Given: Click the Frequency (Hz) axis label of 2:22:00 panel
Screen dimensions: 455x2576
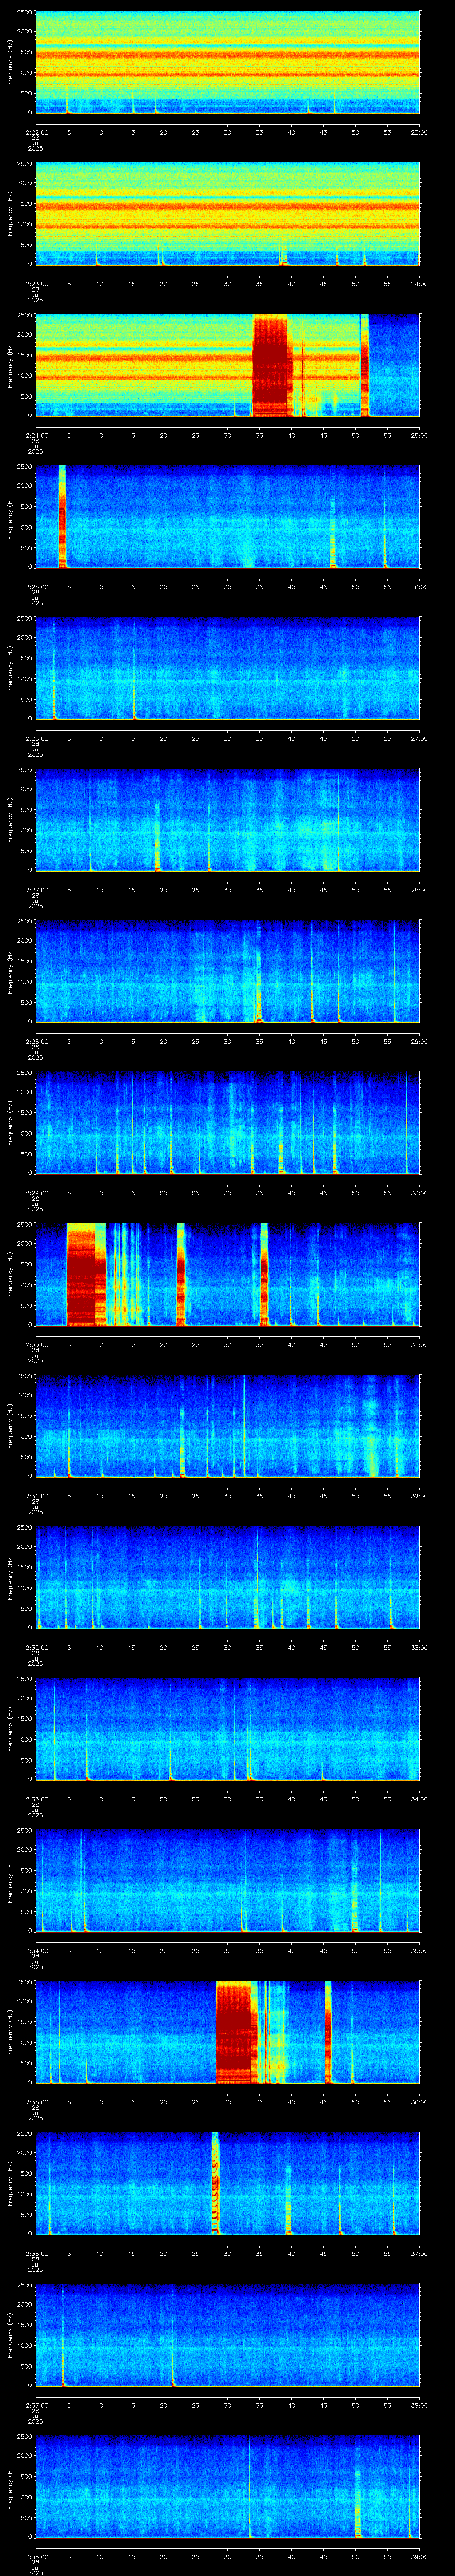Looking at the screenshot, I should click(x=10, y=62).
